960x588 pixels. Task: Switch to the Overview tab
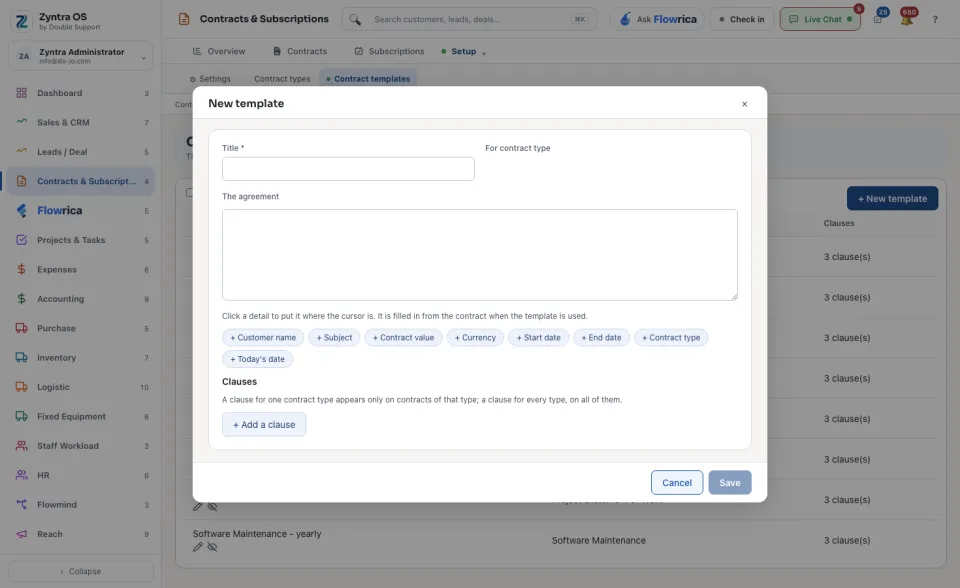[219, 51]
